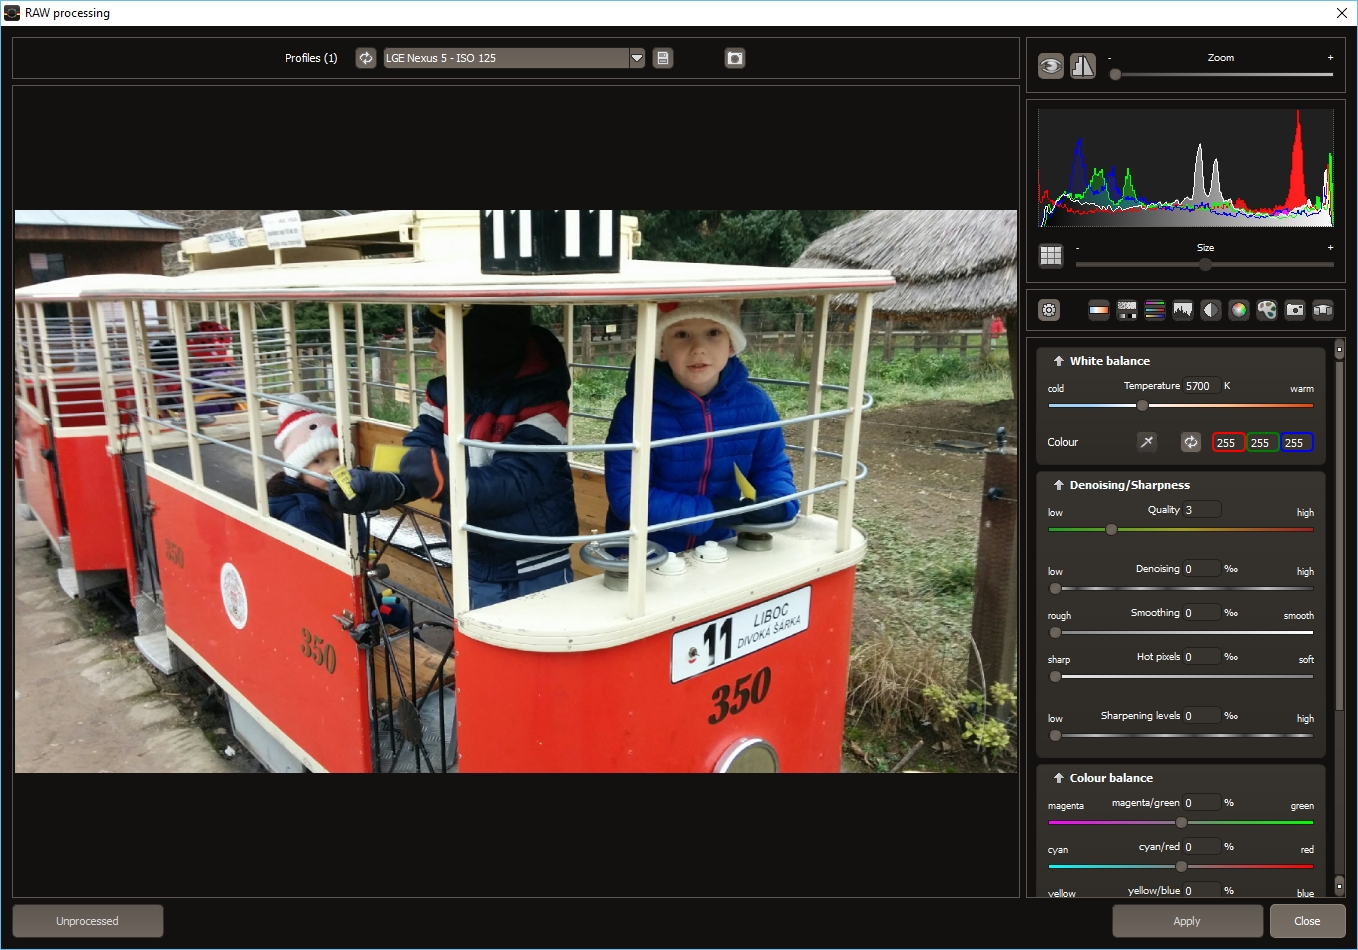Screen dimensions: 1358x950
Task: Toggle the grid overlay icon
Action: point(1051,255)
